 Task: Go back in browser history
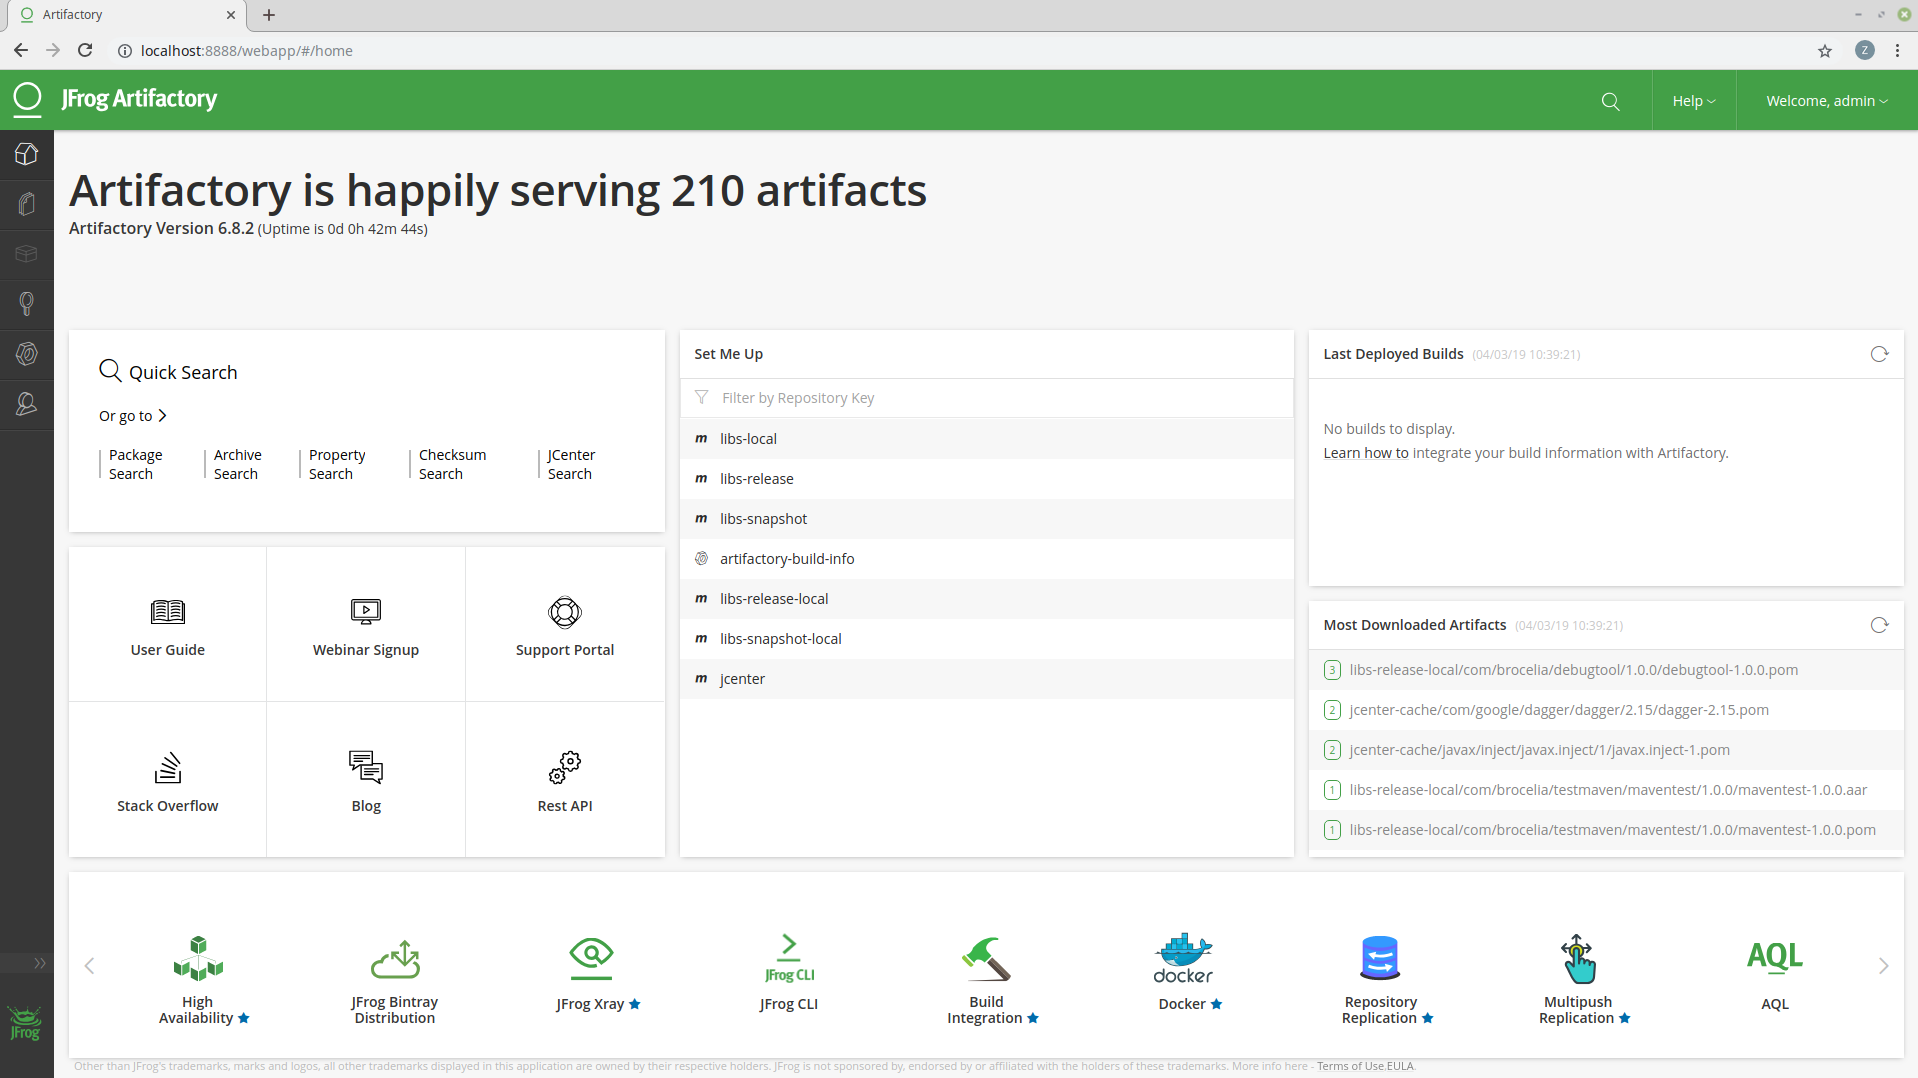coord(21,50)
